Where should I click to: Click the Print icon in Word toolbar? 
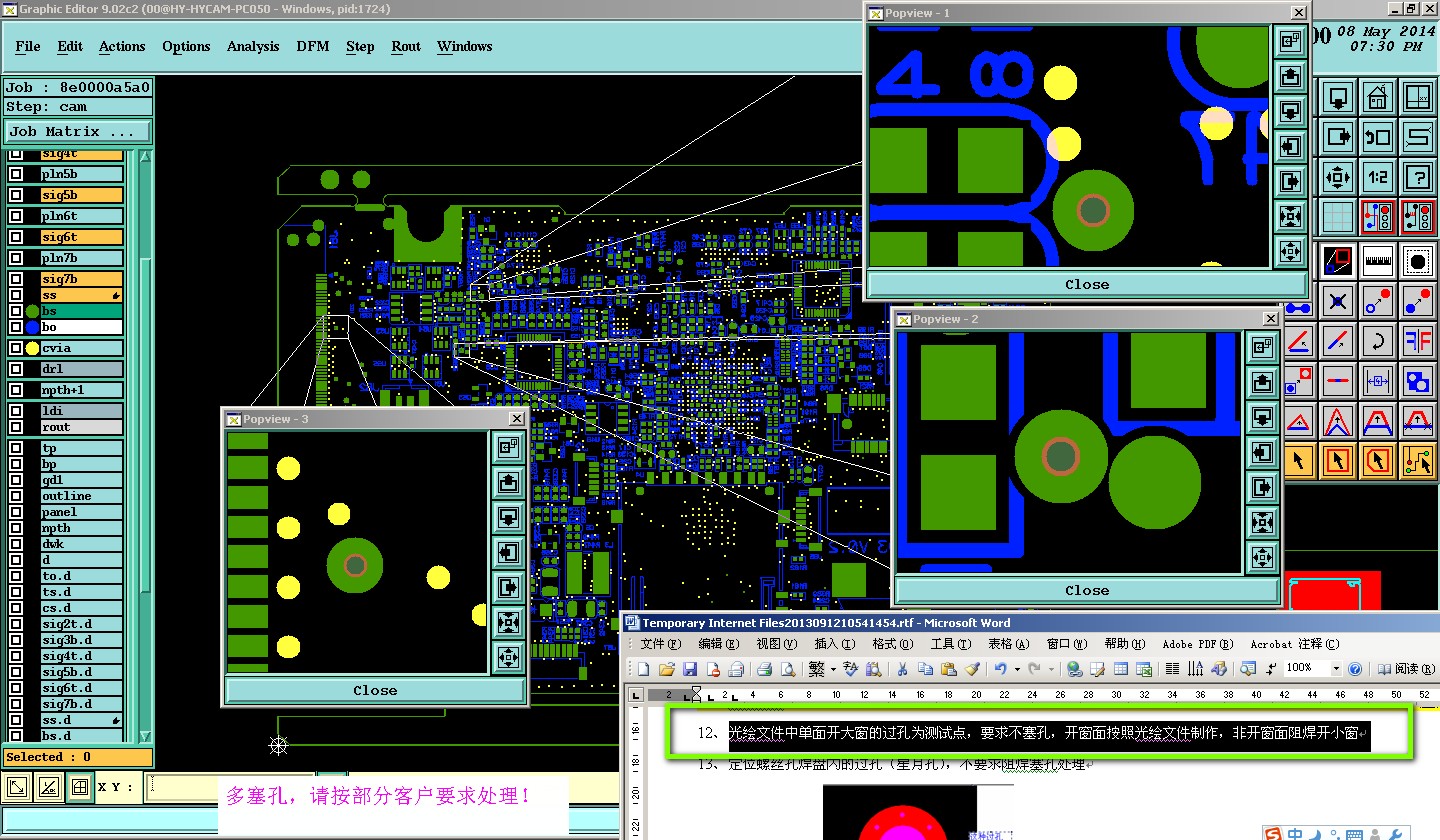pos(765,669)
